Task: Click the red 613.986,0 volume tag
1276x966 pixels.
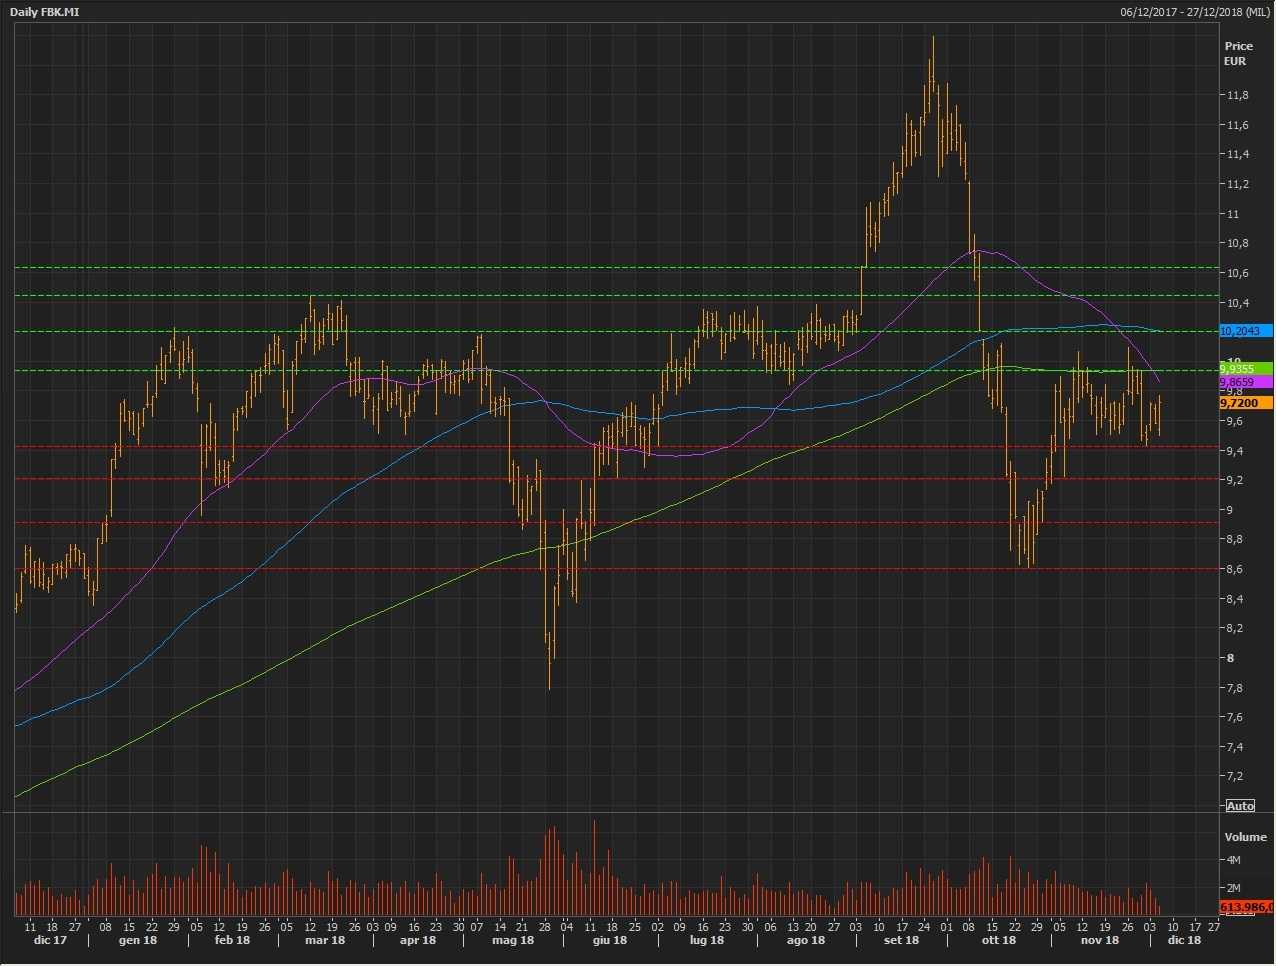Action: pos(1245,907)
